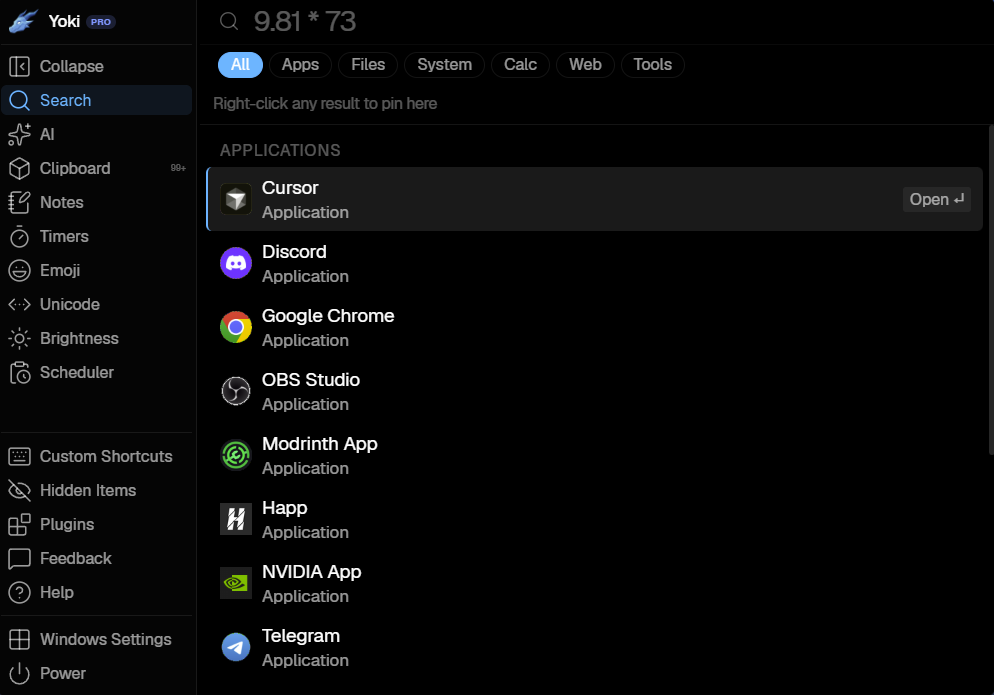Image resolution: width=994 pixels, height=695 pixels.
Task: Click the Open button on Cursor row
Action: click(936, 199)
